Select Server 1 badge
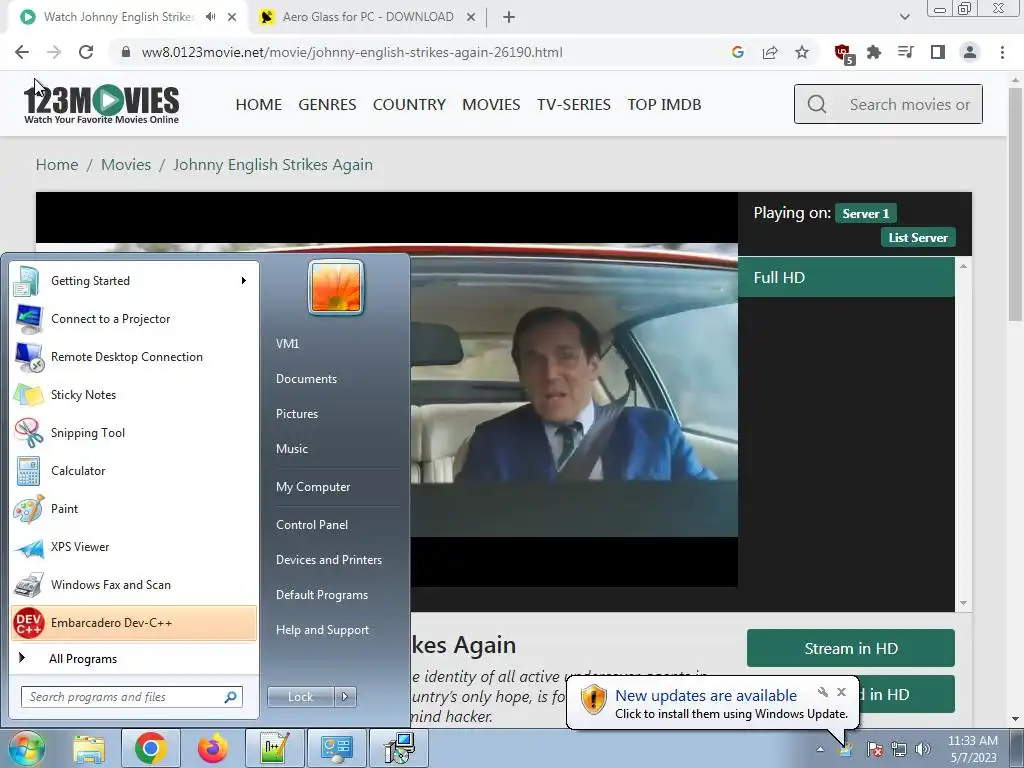Viewport: 1024px width, 768px height. pyautogui.click(x=866, y=214)
